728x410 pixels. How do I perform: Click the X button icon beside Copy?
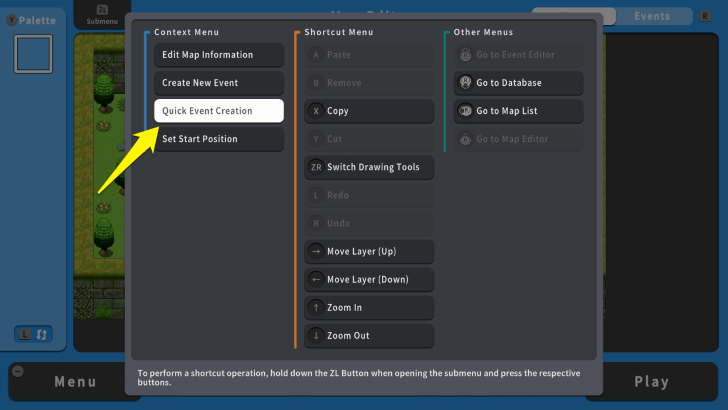coord(316,111)
